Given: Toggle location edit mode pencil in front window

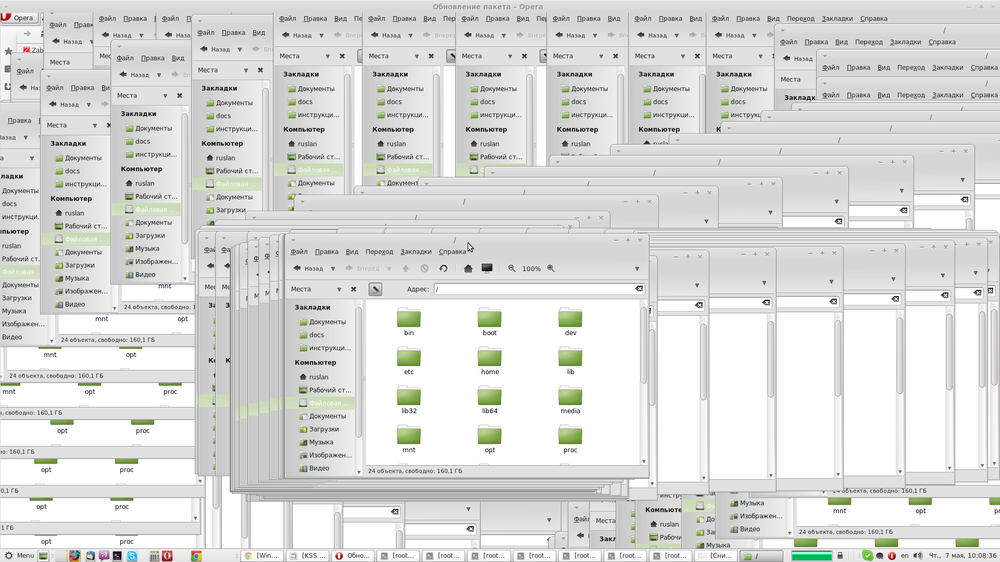Looking at the screenshot, I should [x=375, y=289].
